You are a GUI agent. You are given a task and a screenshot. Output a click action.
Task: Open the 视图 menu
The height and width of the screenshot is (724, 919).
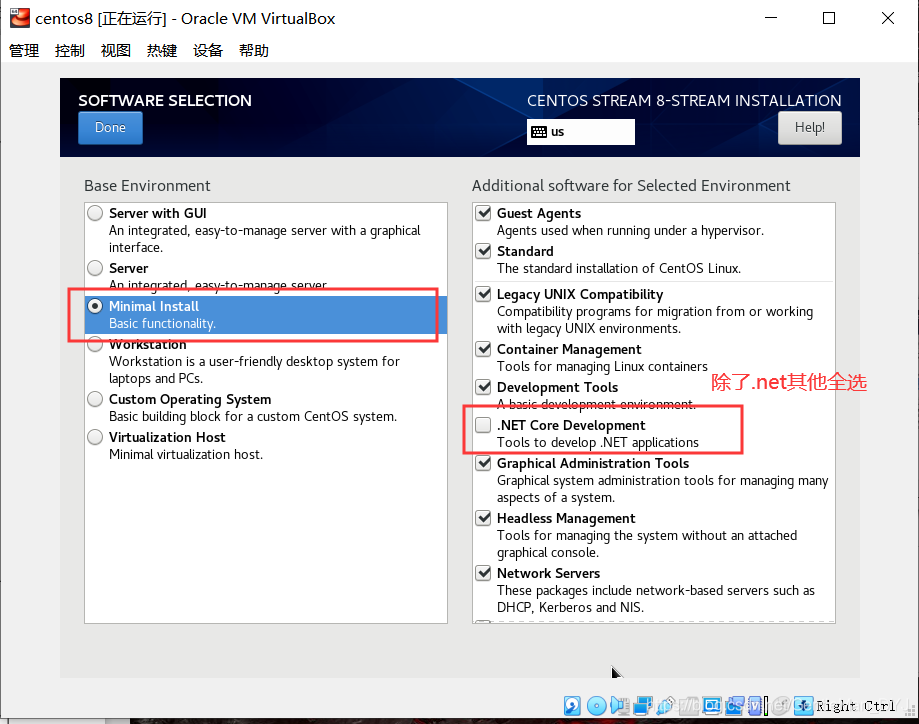[x=115, y=51]
